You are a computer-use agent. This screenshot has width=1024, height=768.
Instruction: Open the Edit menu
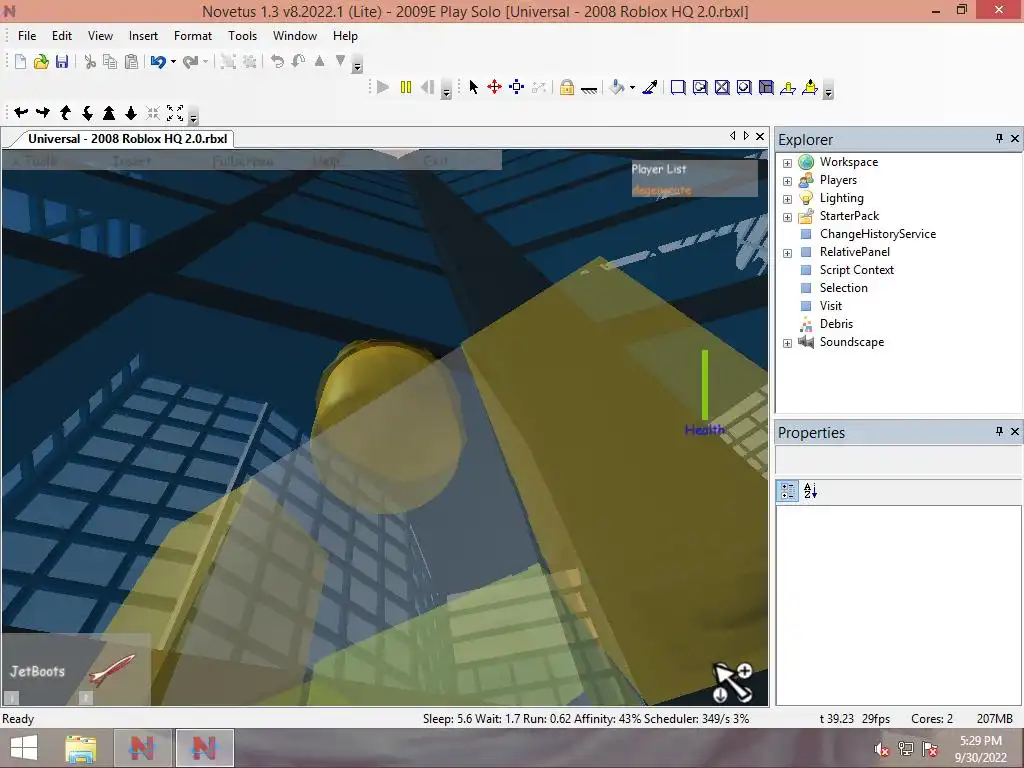click(62, 35)
